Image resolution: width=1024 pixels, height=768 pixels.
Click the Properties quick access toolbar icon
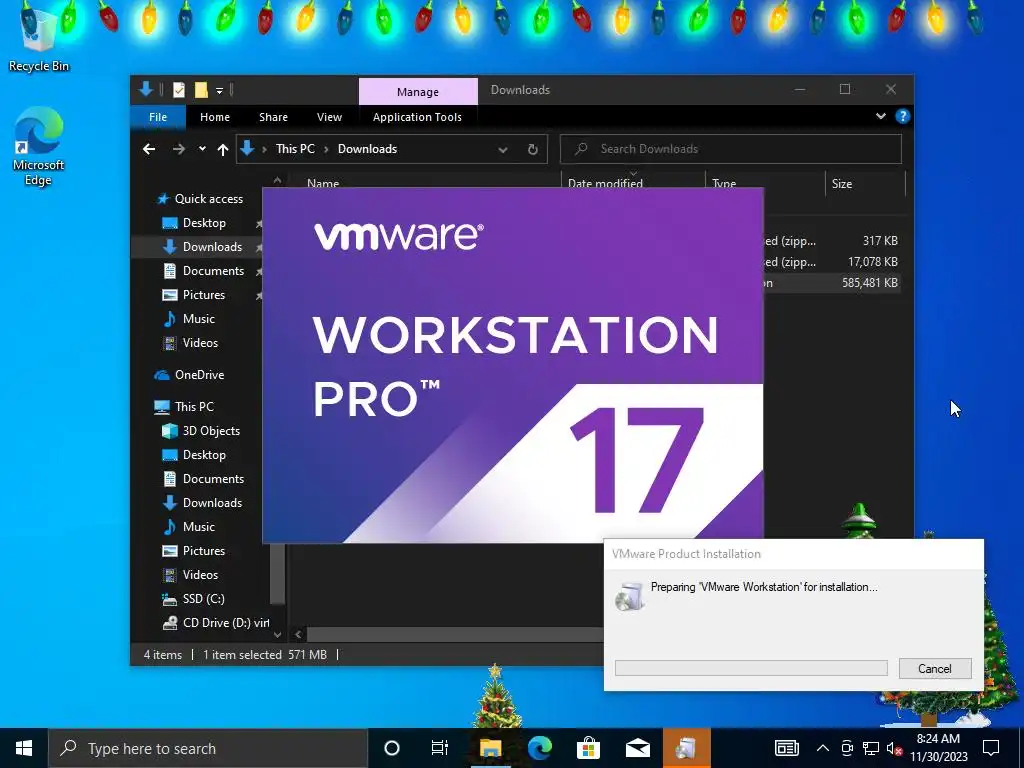coord(178,90)
